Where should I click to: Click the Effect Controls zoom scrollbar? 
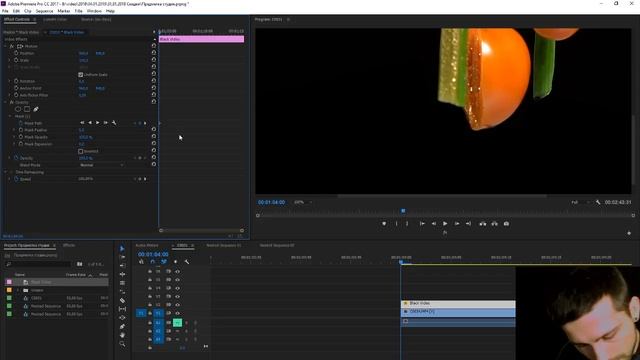201,231
